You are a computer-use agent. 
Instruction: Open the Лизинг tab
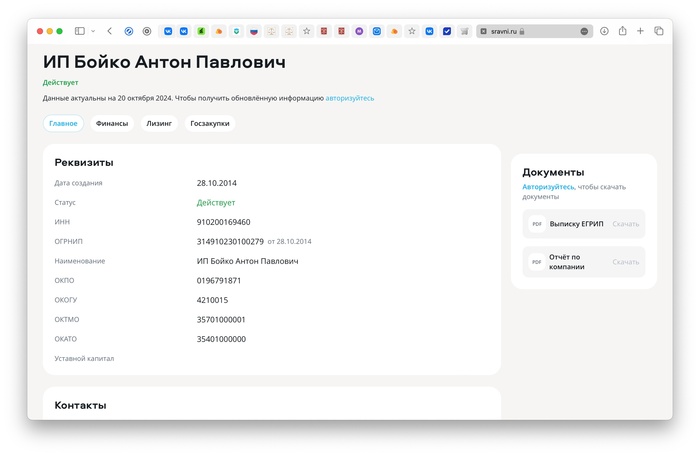pyautogui.click(x=159, y=124)
